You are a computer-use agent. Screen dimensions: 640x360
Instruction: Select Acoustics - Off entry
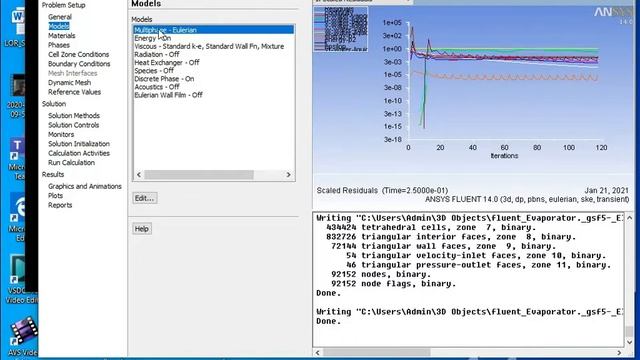[x=157, y=87]
